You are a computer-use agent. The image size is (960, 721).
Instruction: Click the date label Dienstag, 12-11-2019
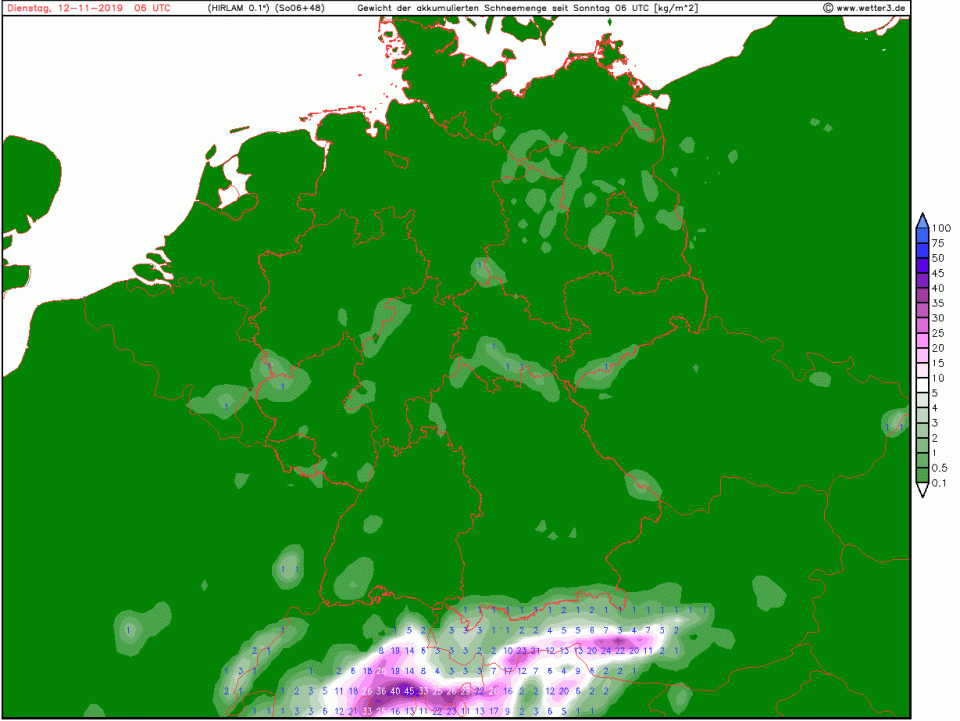[x=57, y=8]
